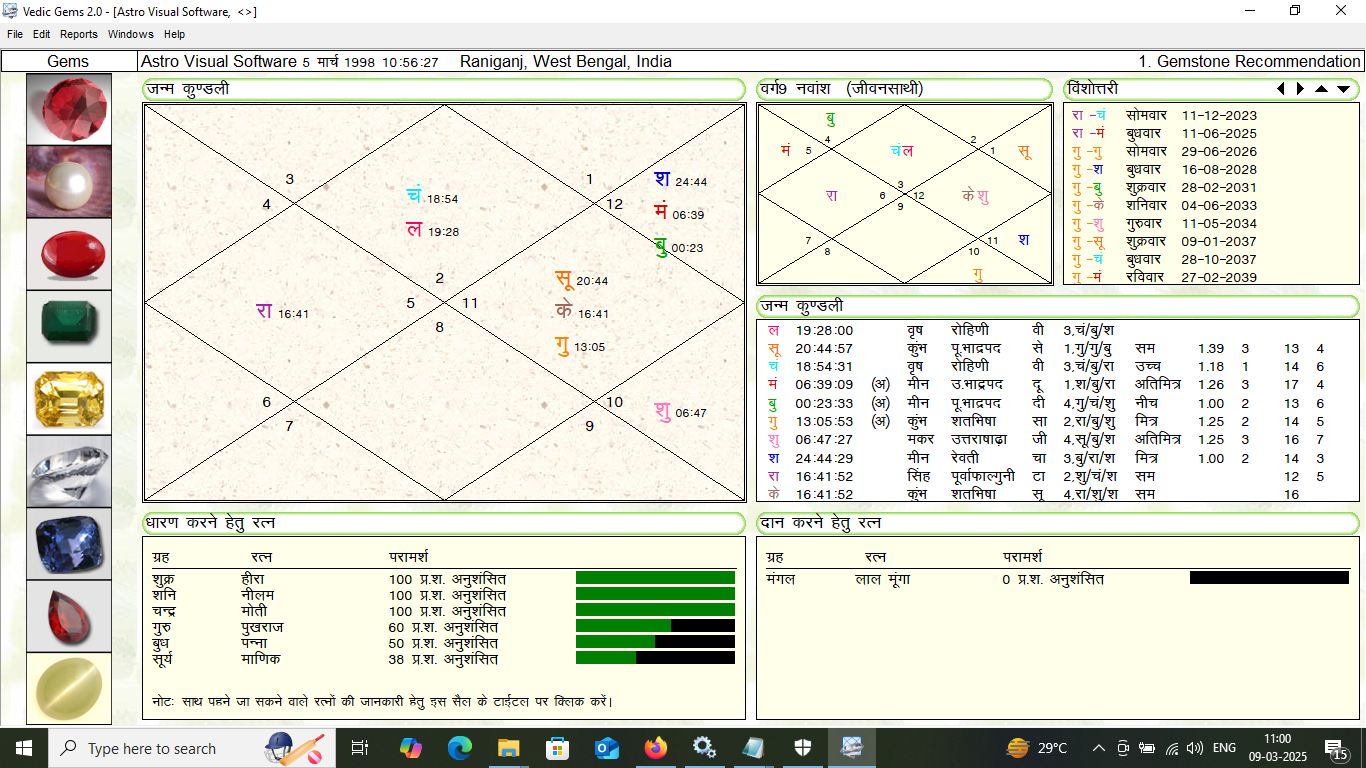Choose the Red Coral oval gemstone
Image resolution: width=1366 pixels, height=768 pixels.
tap(69, 254)
